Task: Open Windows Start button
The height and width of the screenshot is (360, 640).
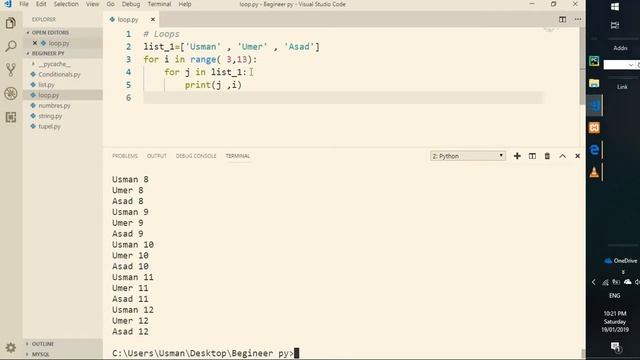Action: pos(615,7)
